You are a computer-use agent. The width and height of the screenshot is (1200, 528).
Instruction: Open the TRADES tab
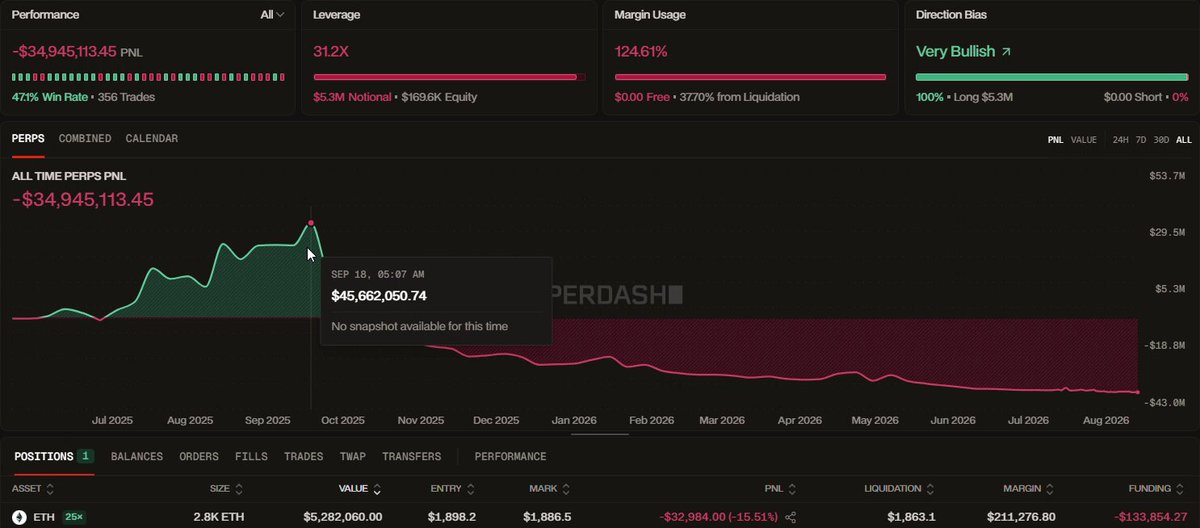pos(304,456)
